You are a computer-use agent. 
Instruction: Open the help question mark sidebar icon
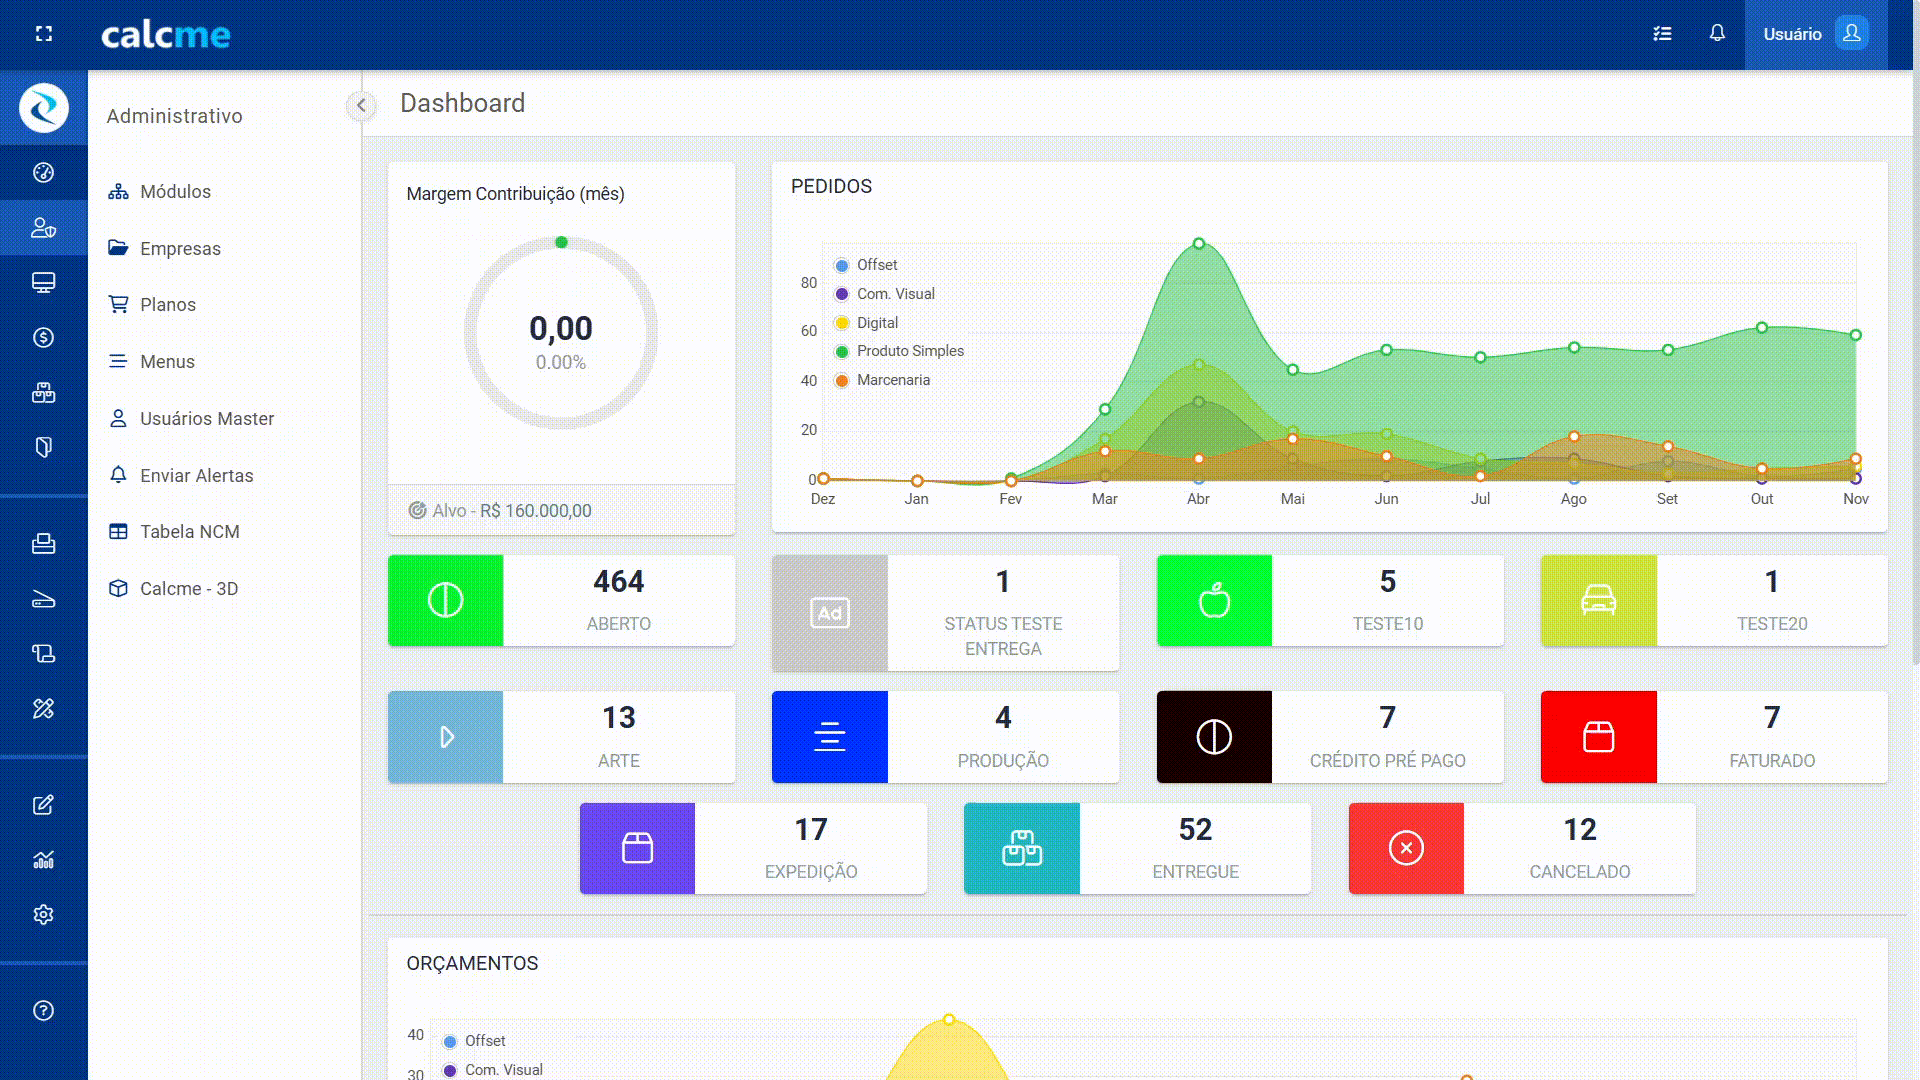click(43, 1011)
